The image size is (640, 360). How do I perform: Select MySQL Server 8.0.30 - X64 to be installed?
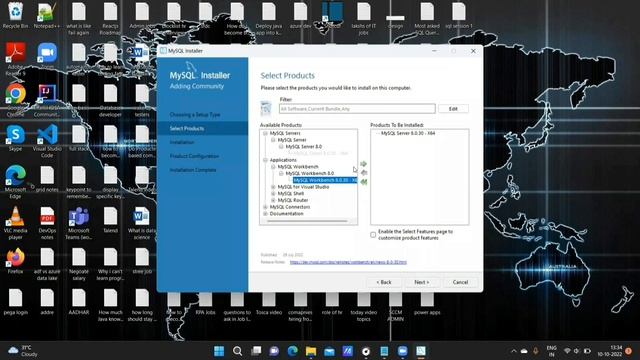click(408, 133)
